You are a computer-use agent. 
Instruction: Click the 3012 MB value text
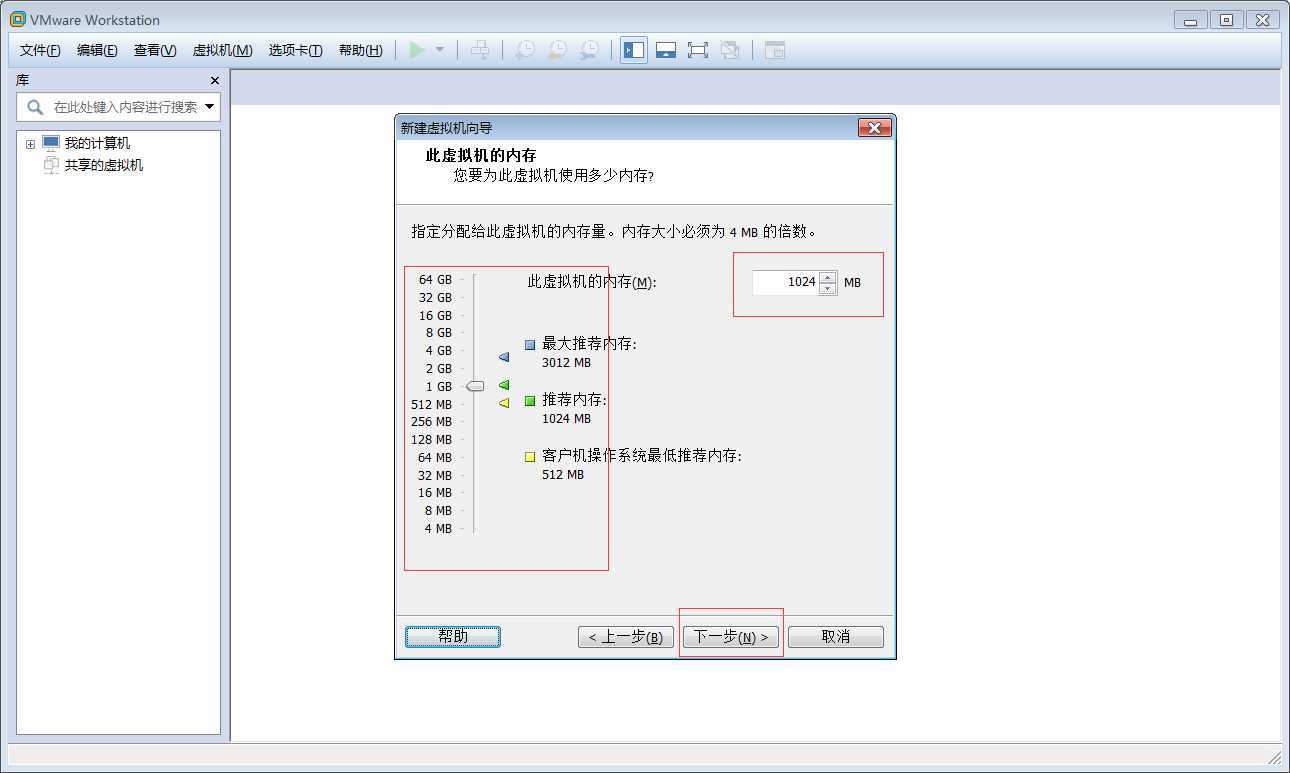tap(566, 363)
